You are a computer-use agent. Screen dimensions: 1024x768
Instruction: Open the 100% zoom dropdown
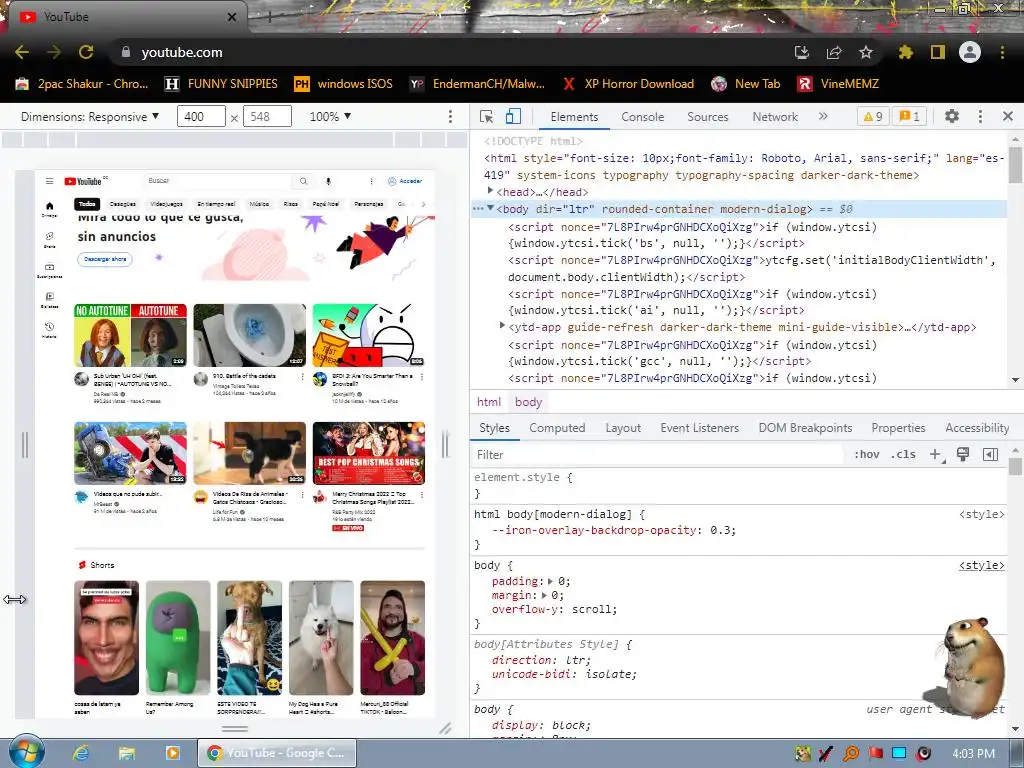330,116
